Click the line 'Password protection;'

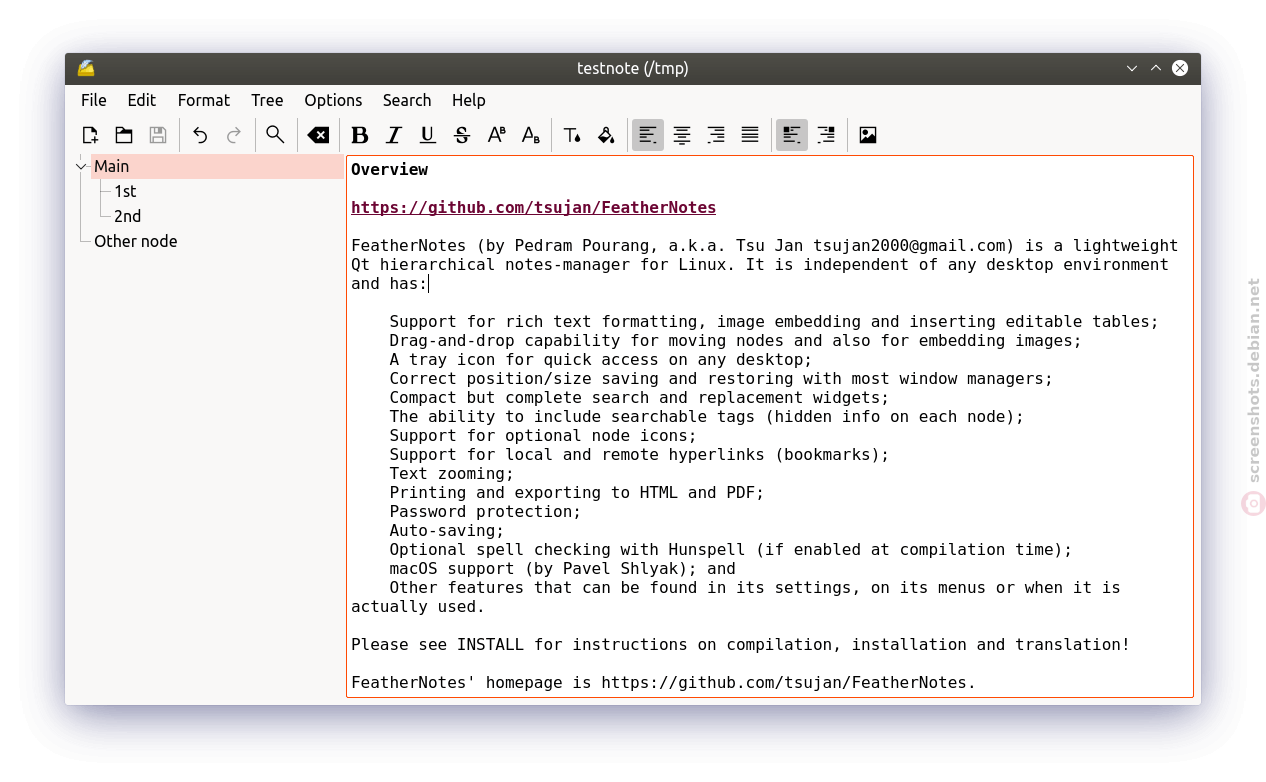[485, 512]
